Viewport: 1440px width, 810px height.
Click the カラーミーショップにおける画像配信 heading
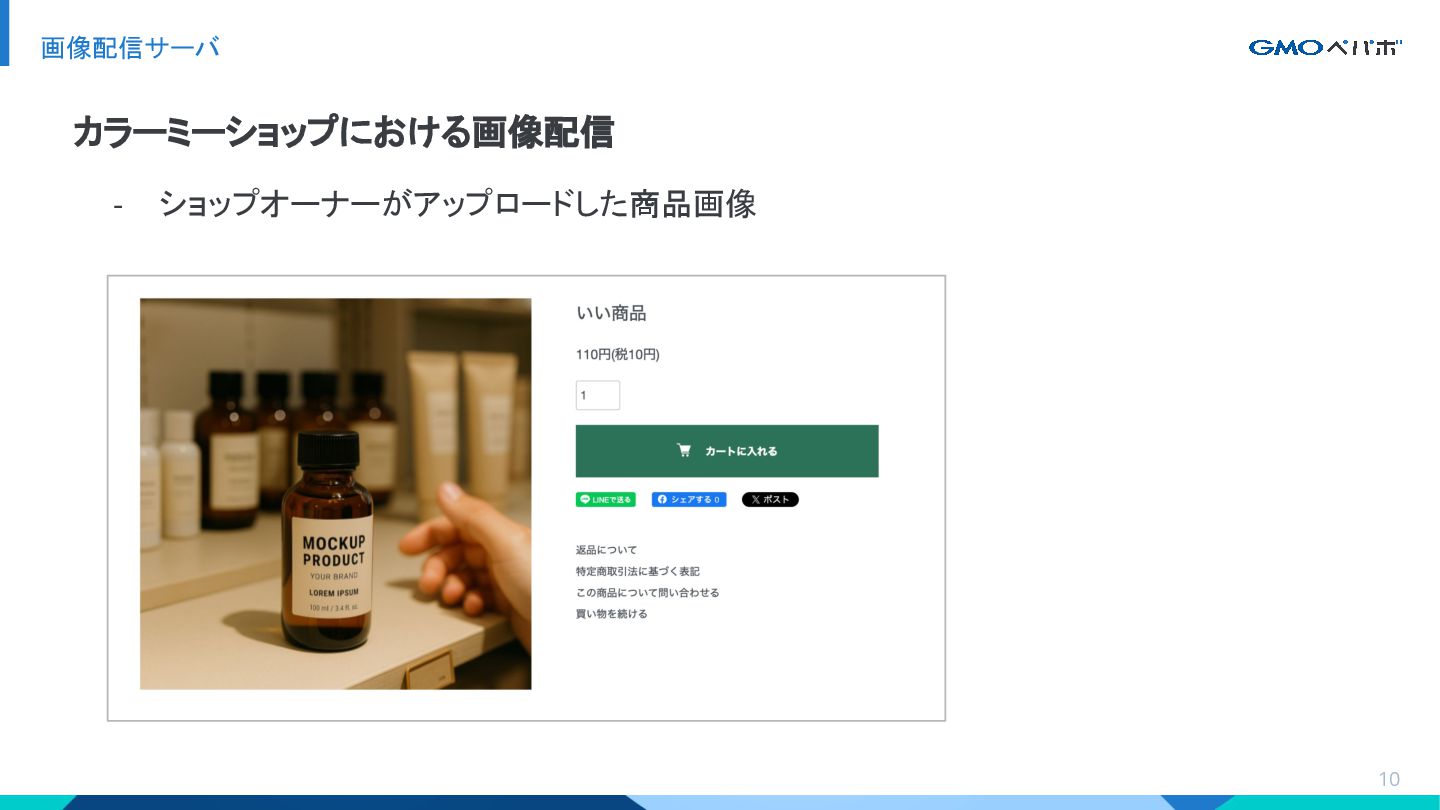click(343, 132)
